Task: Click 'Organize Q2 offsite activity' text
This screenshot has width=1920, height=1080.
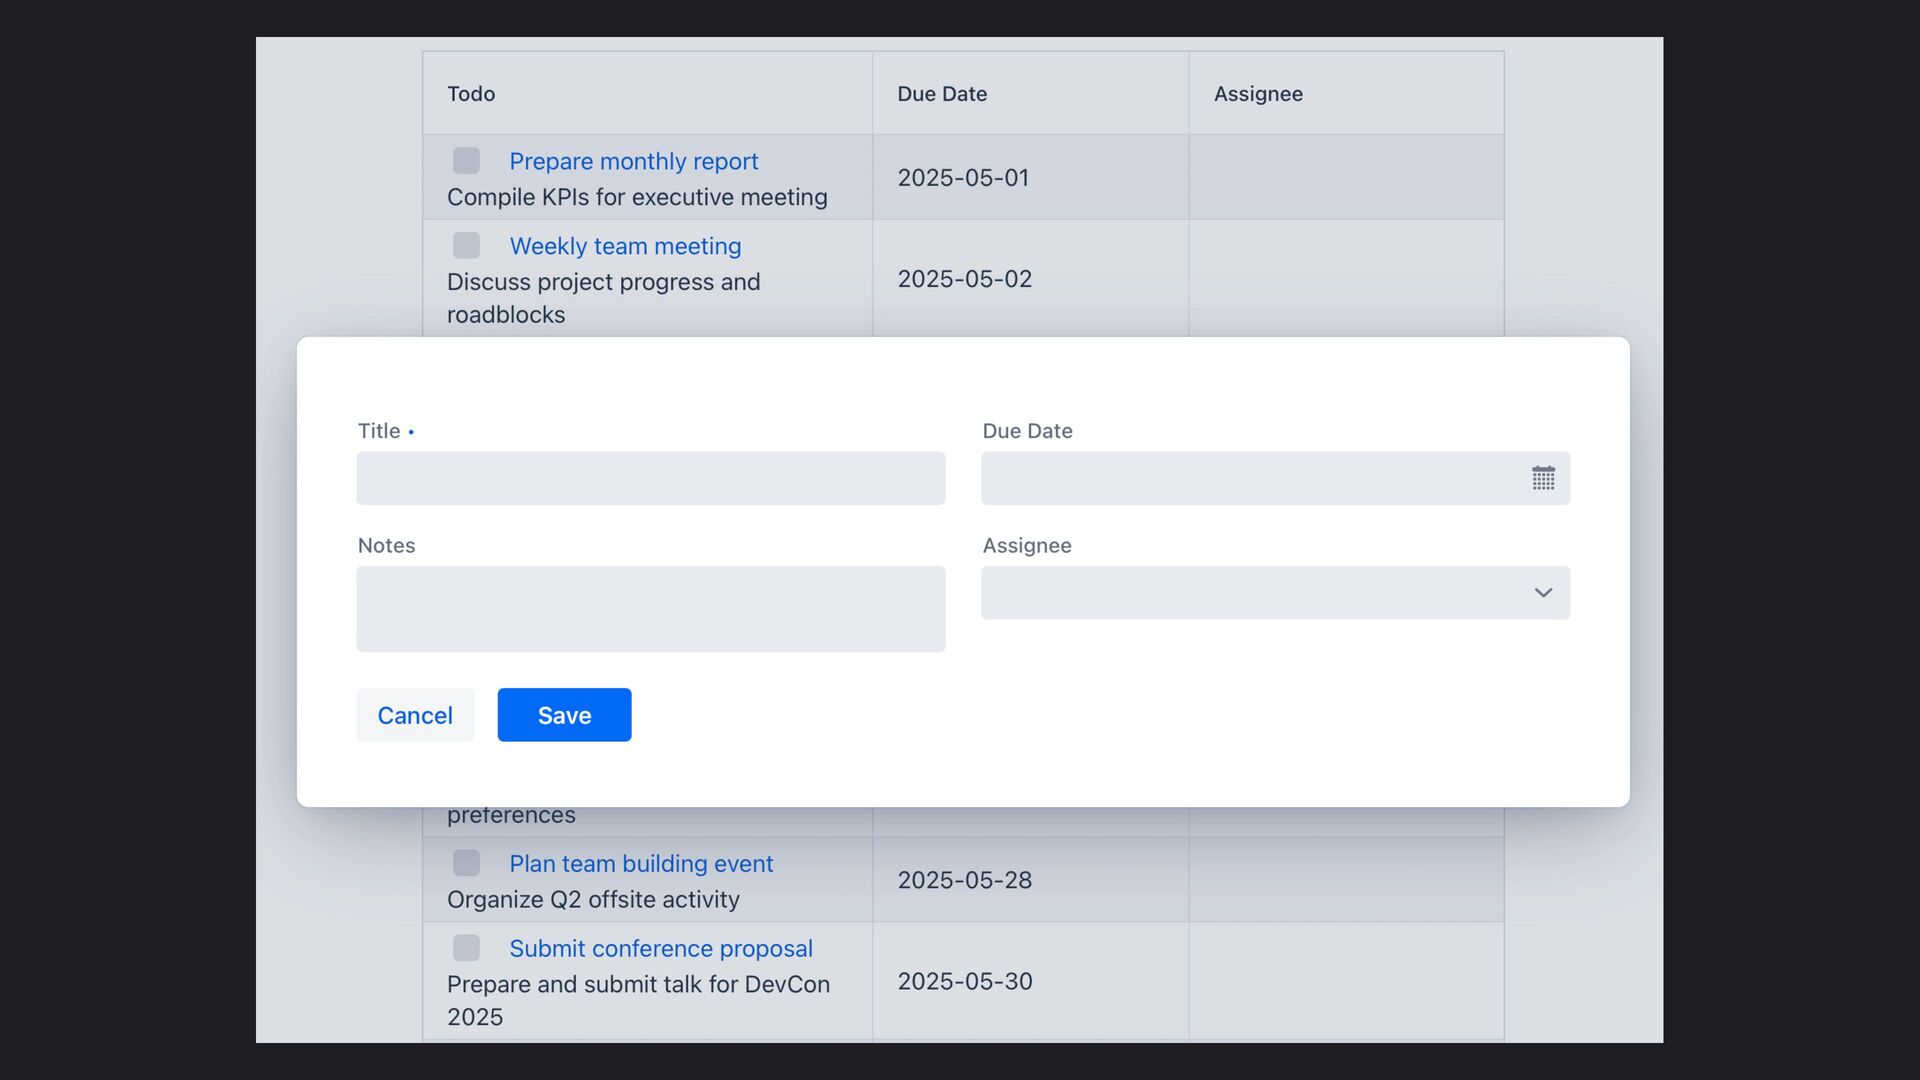Action: coord(593,899)
